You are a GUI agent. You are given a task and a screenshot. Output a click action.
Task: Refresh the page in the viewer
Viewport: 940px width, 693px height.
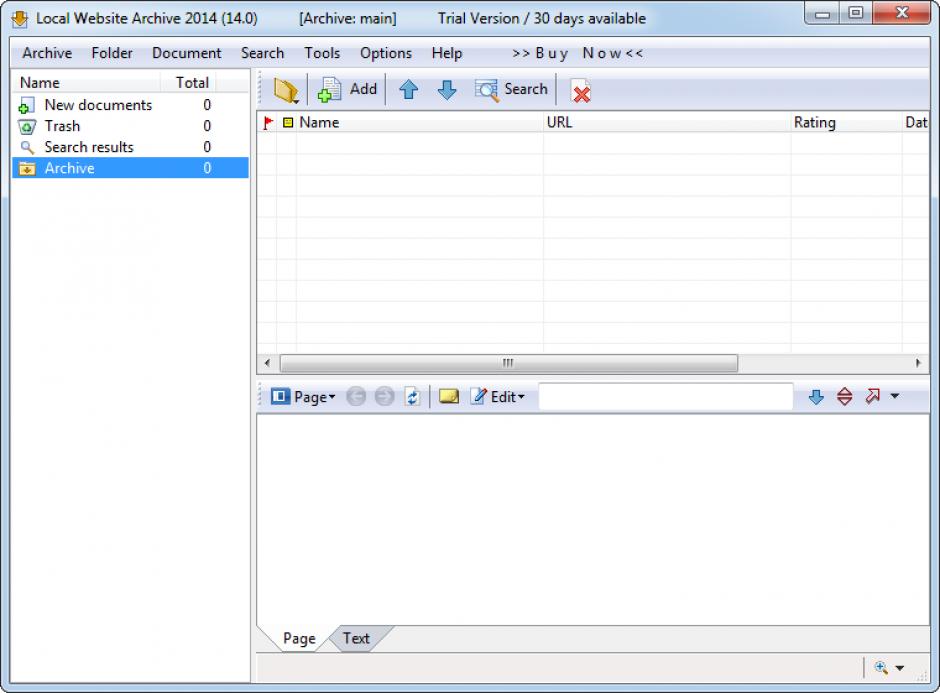[412, 397]
